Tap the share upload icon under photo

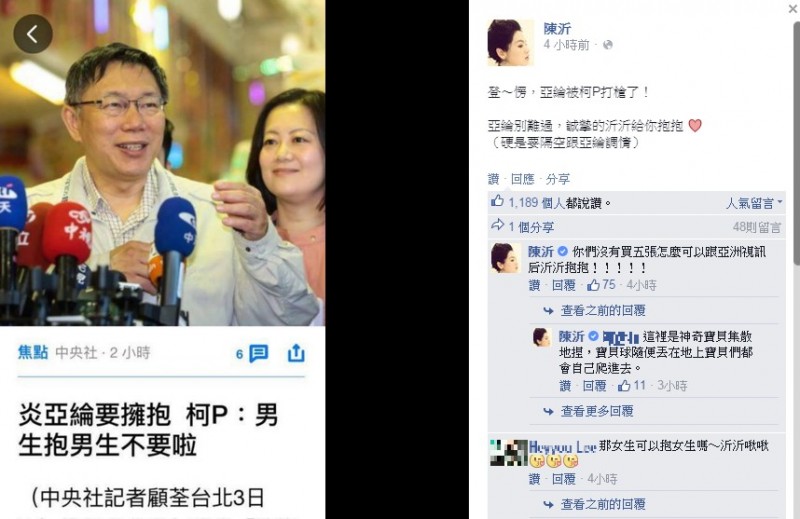296,353
